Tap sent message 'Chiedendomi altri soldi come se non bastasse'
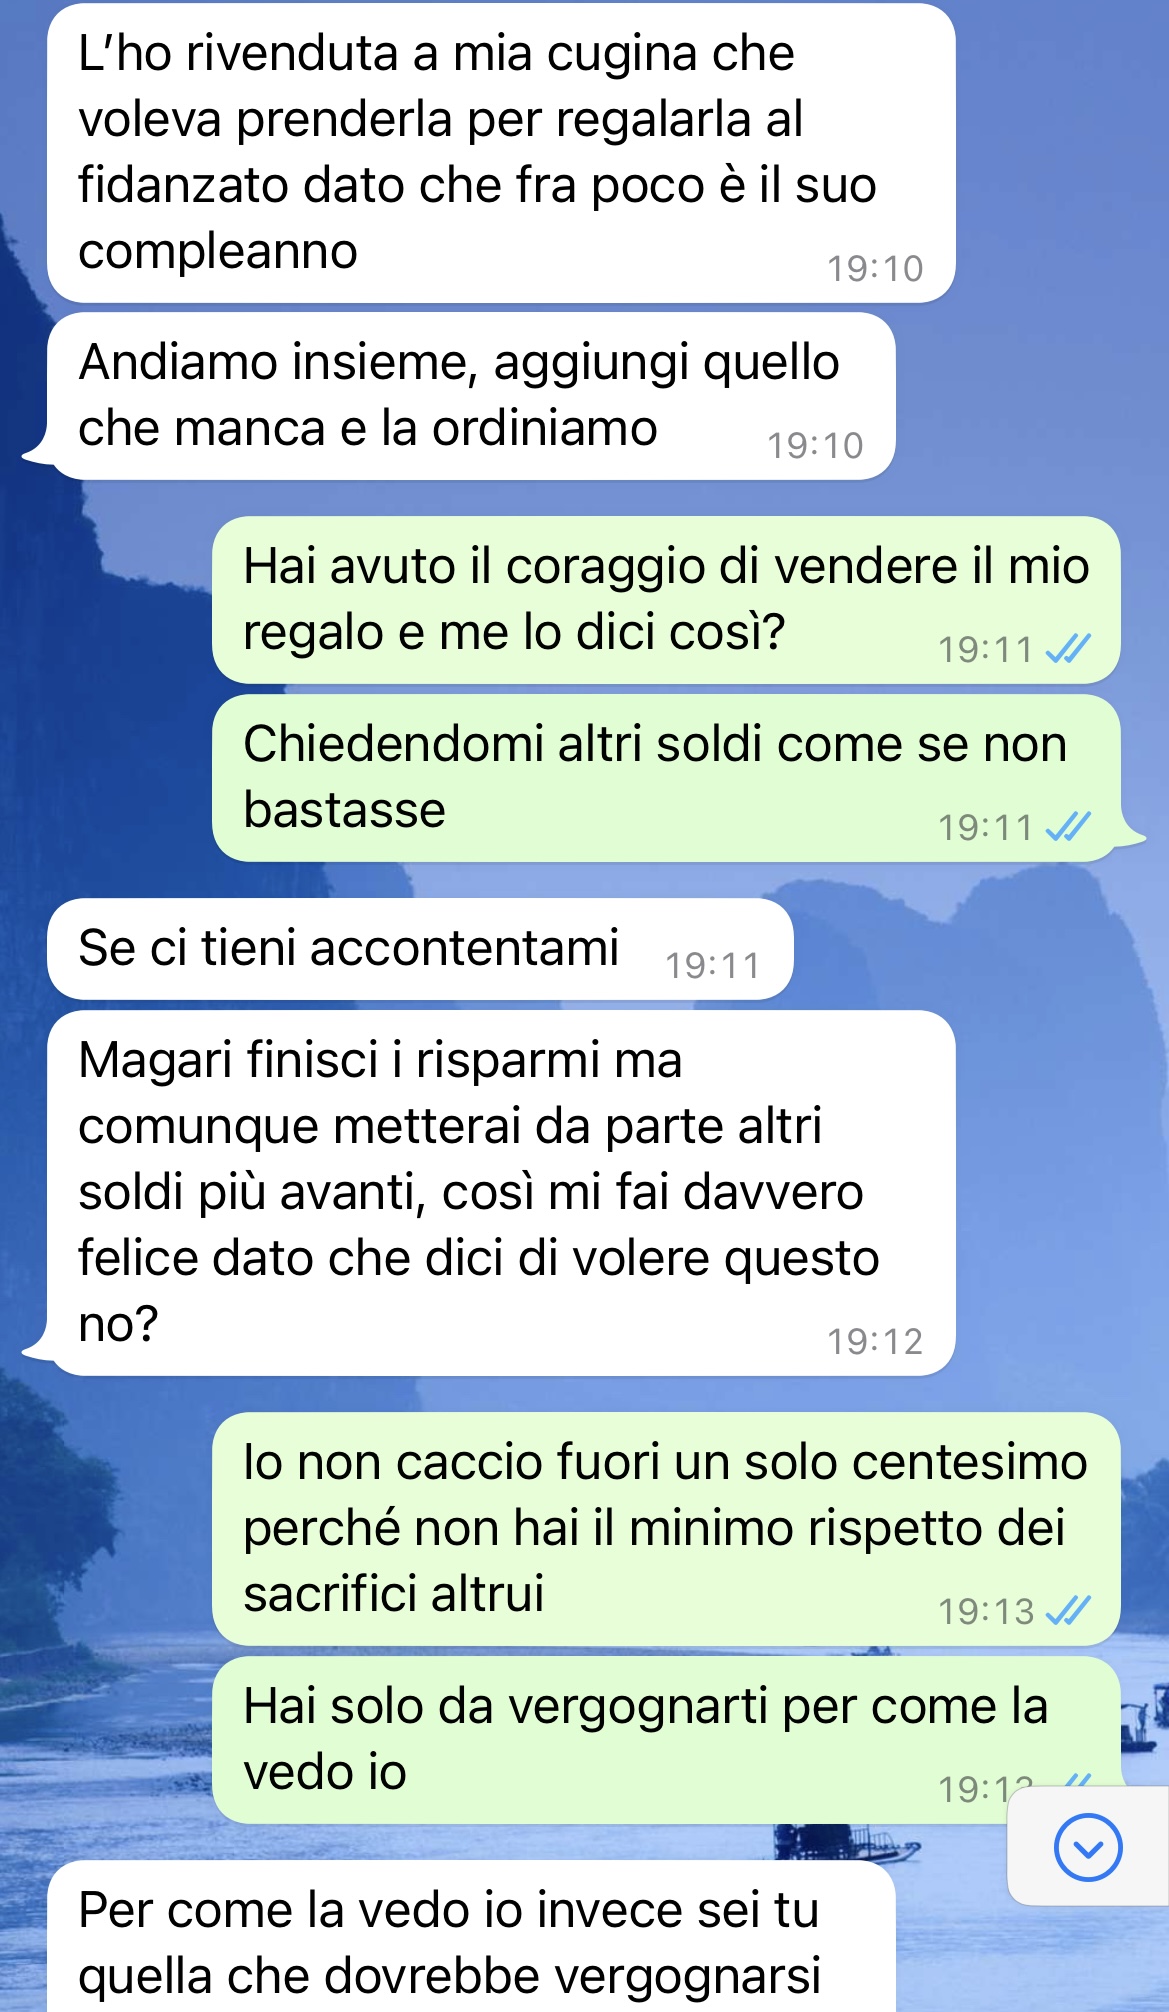 pos(666,778)
